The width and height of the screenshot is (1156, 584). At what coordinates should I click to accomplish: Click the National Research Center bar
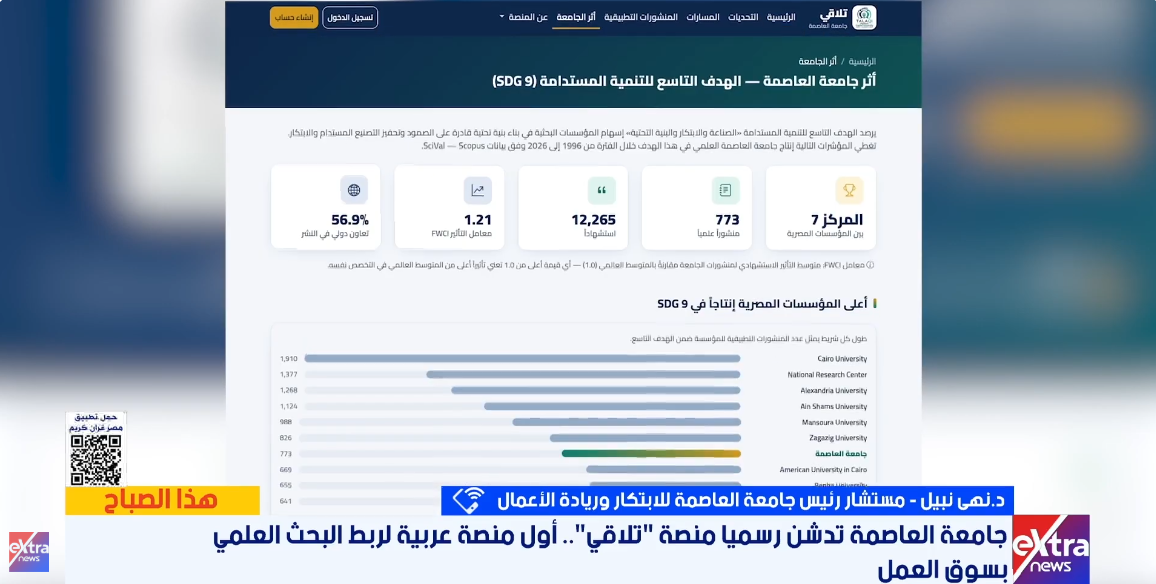[x=583, y=375]
